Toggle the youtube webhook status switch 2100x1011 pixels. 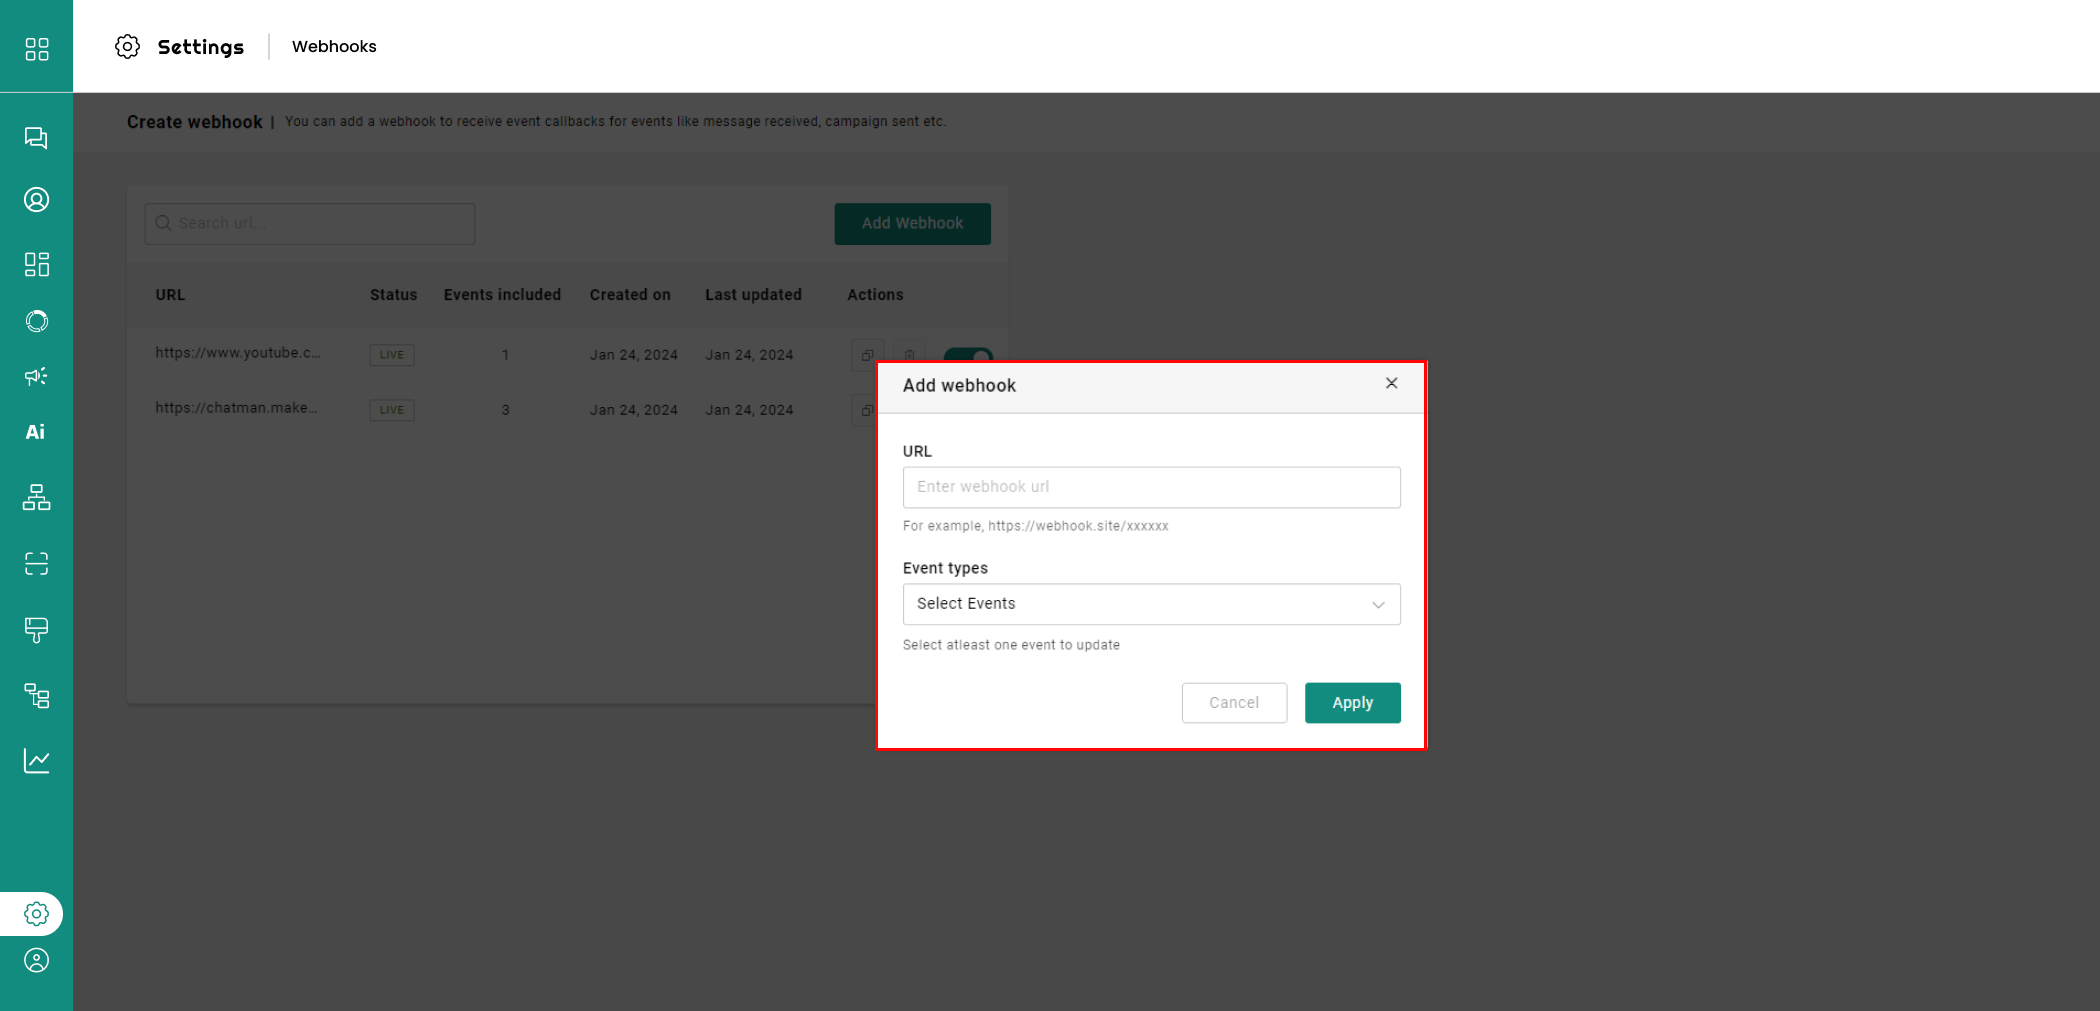point(967,354)
